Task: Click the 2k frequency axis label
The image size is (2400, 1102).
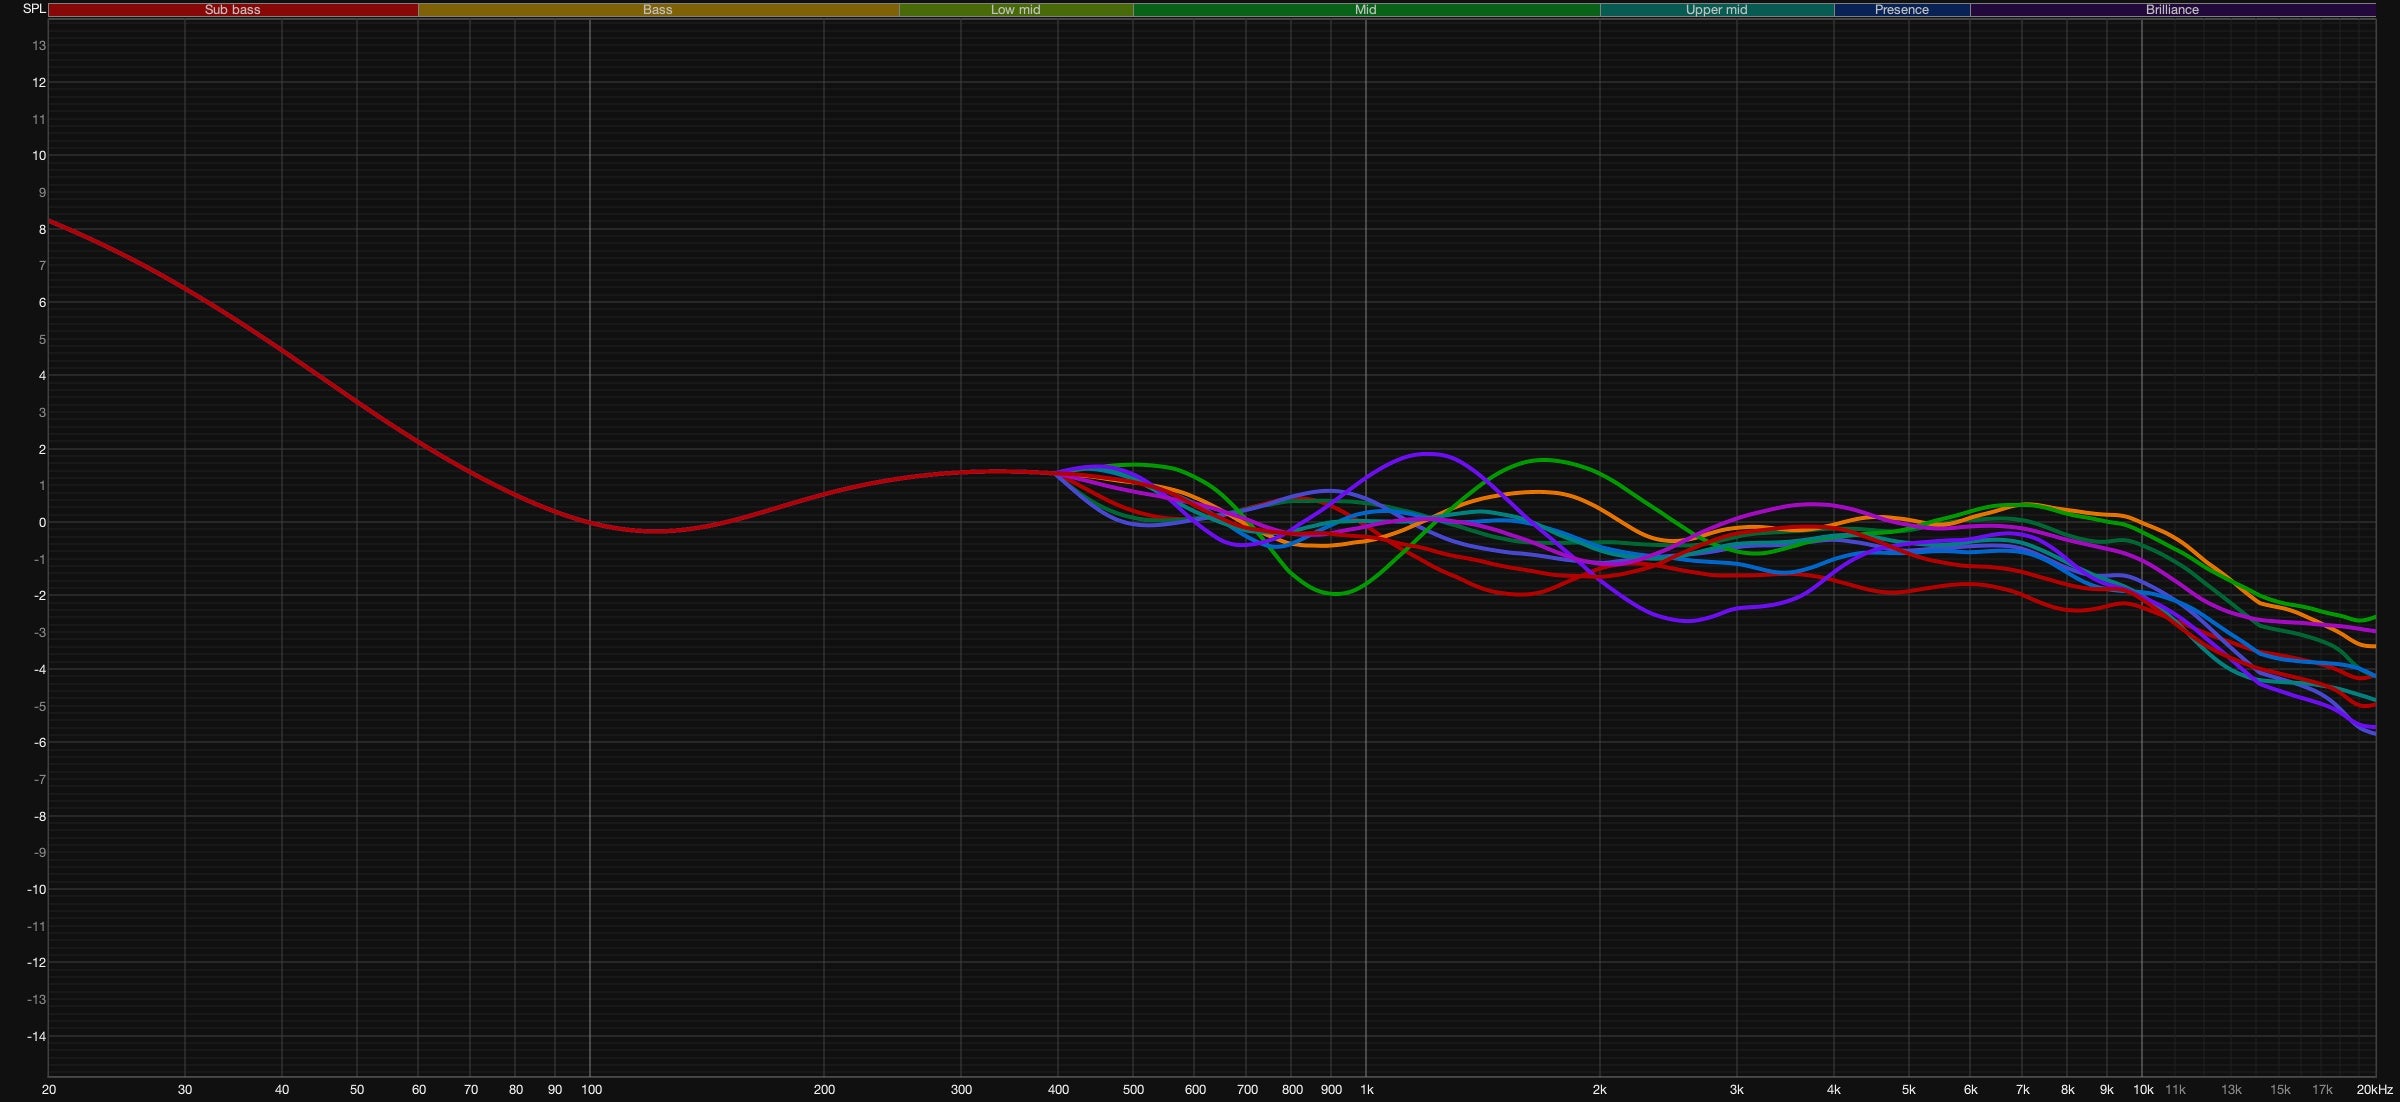Action: [1599, 1090]
